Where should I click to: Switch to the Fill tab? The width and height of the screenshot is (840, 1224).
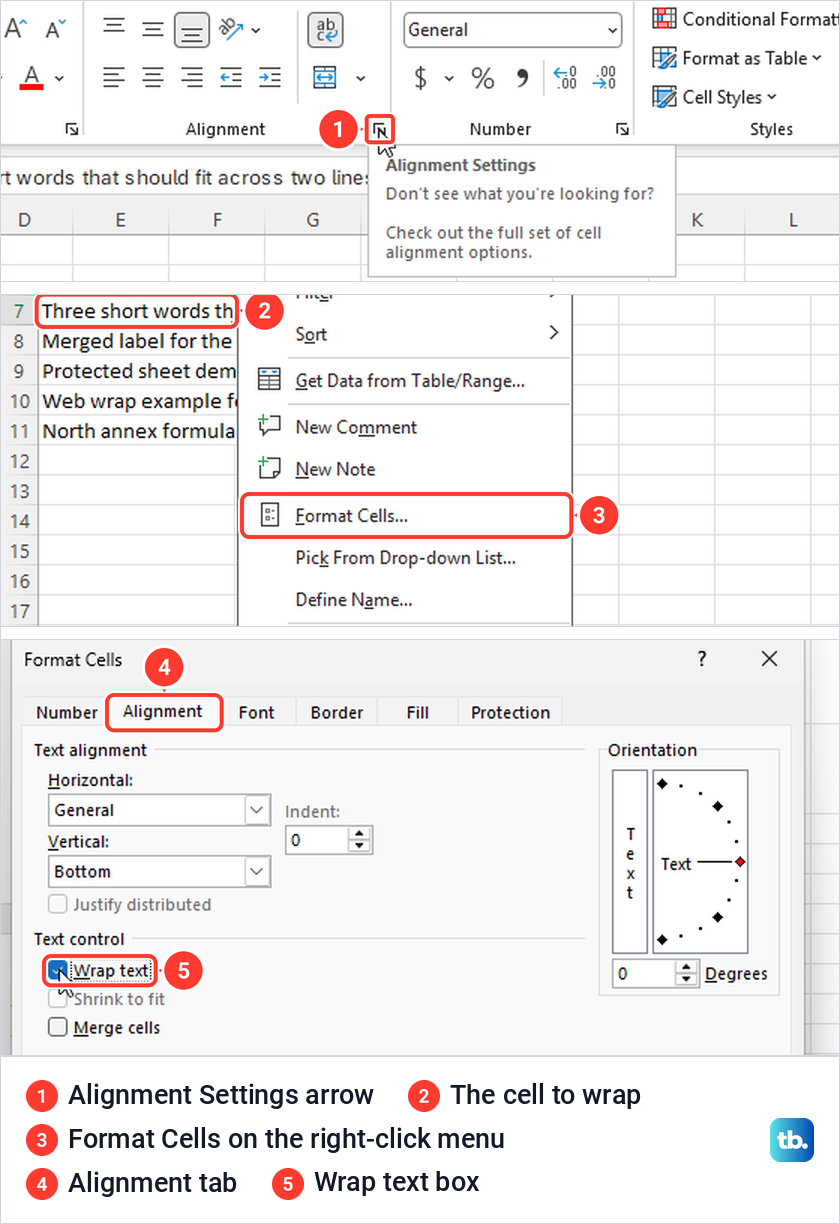pyautogui.click(x=418, y=712)
